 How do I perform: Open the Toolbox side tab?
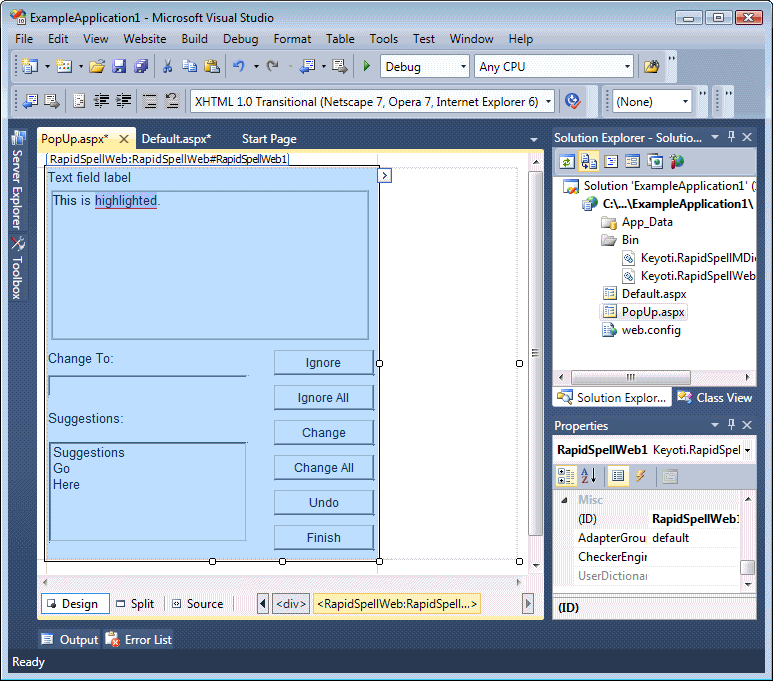click(x=18, y=268)
